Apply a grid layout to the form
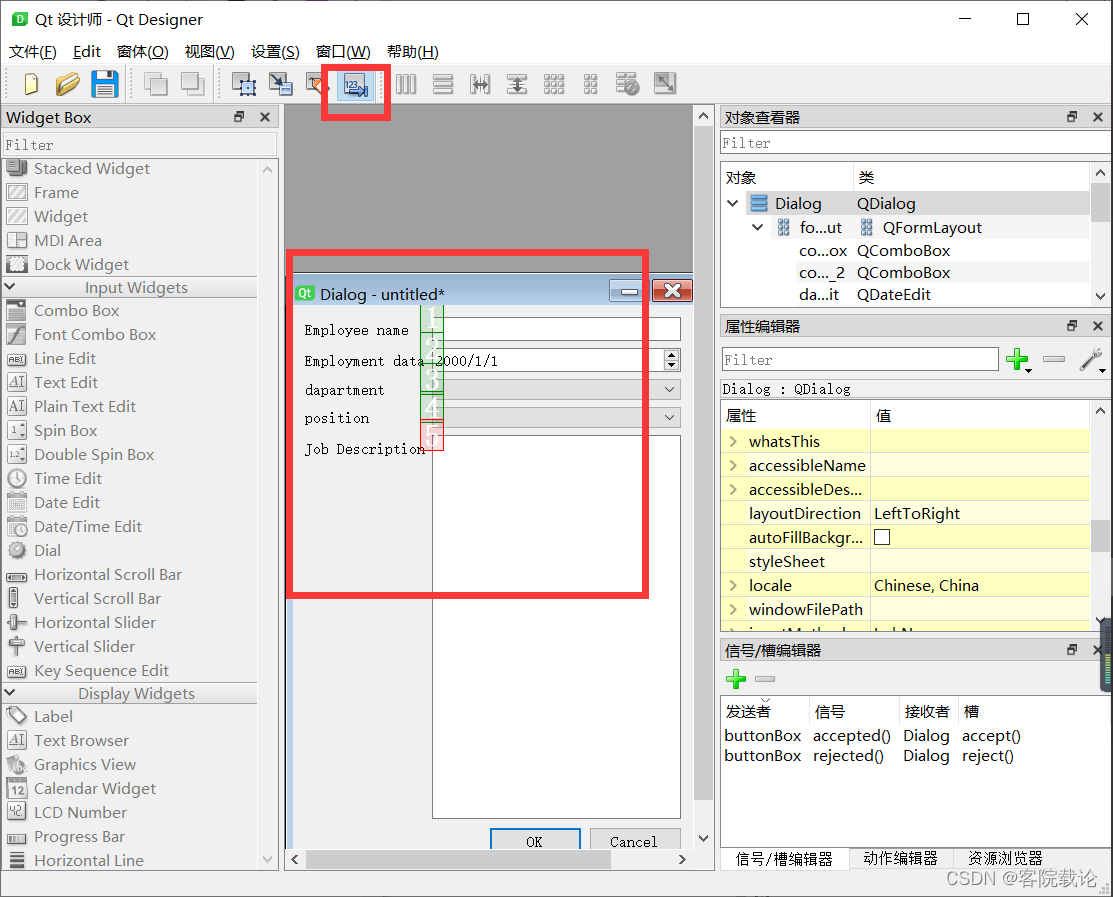 pos(554,84)
